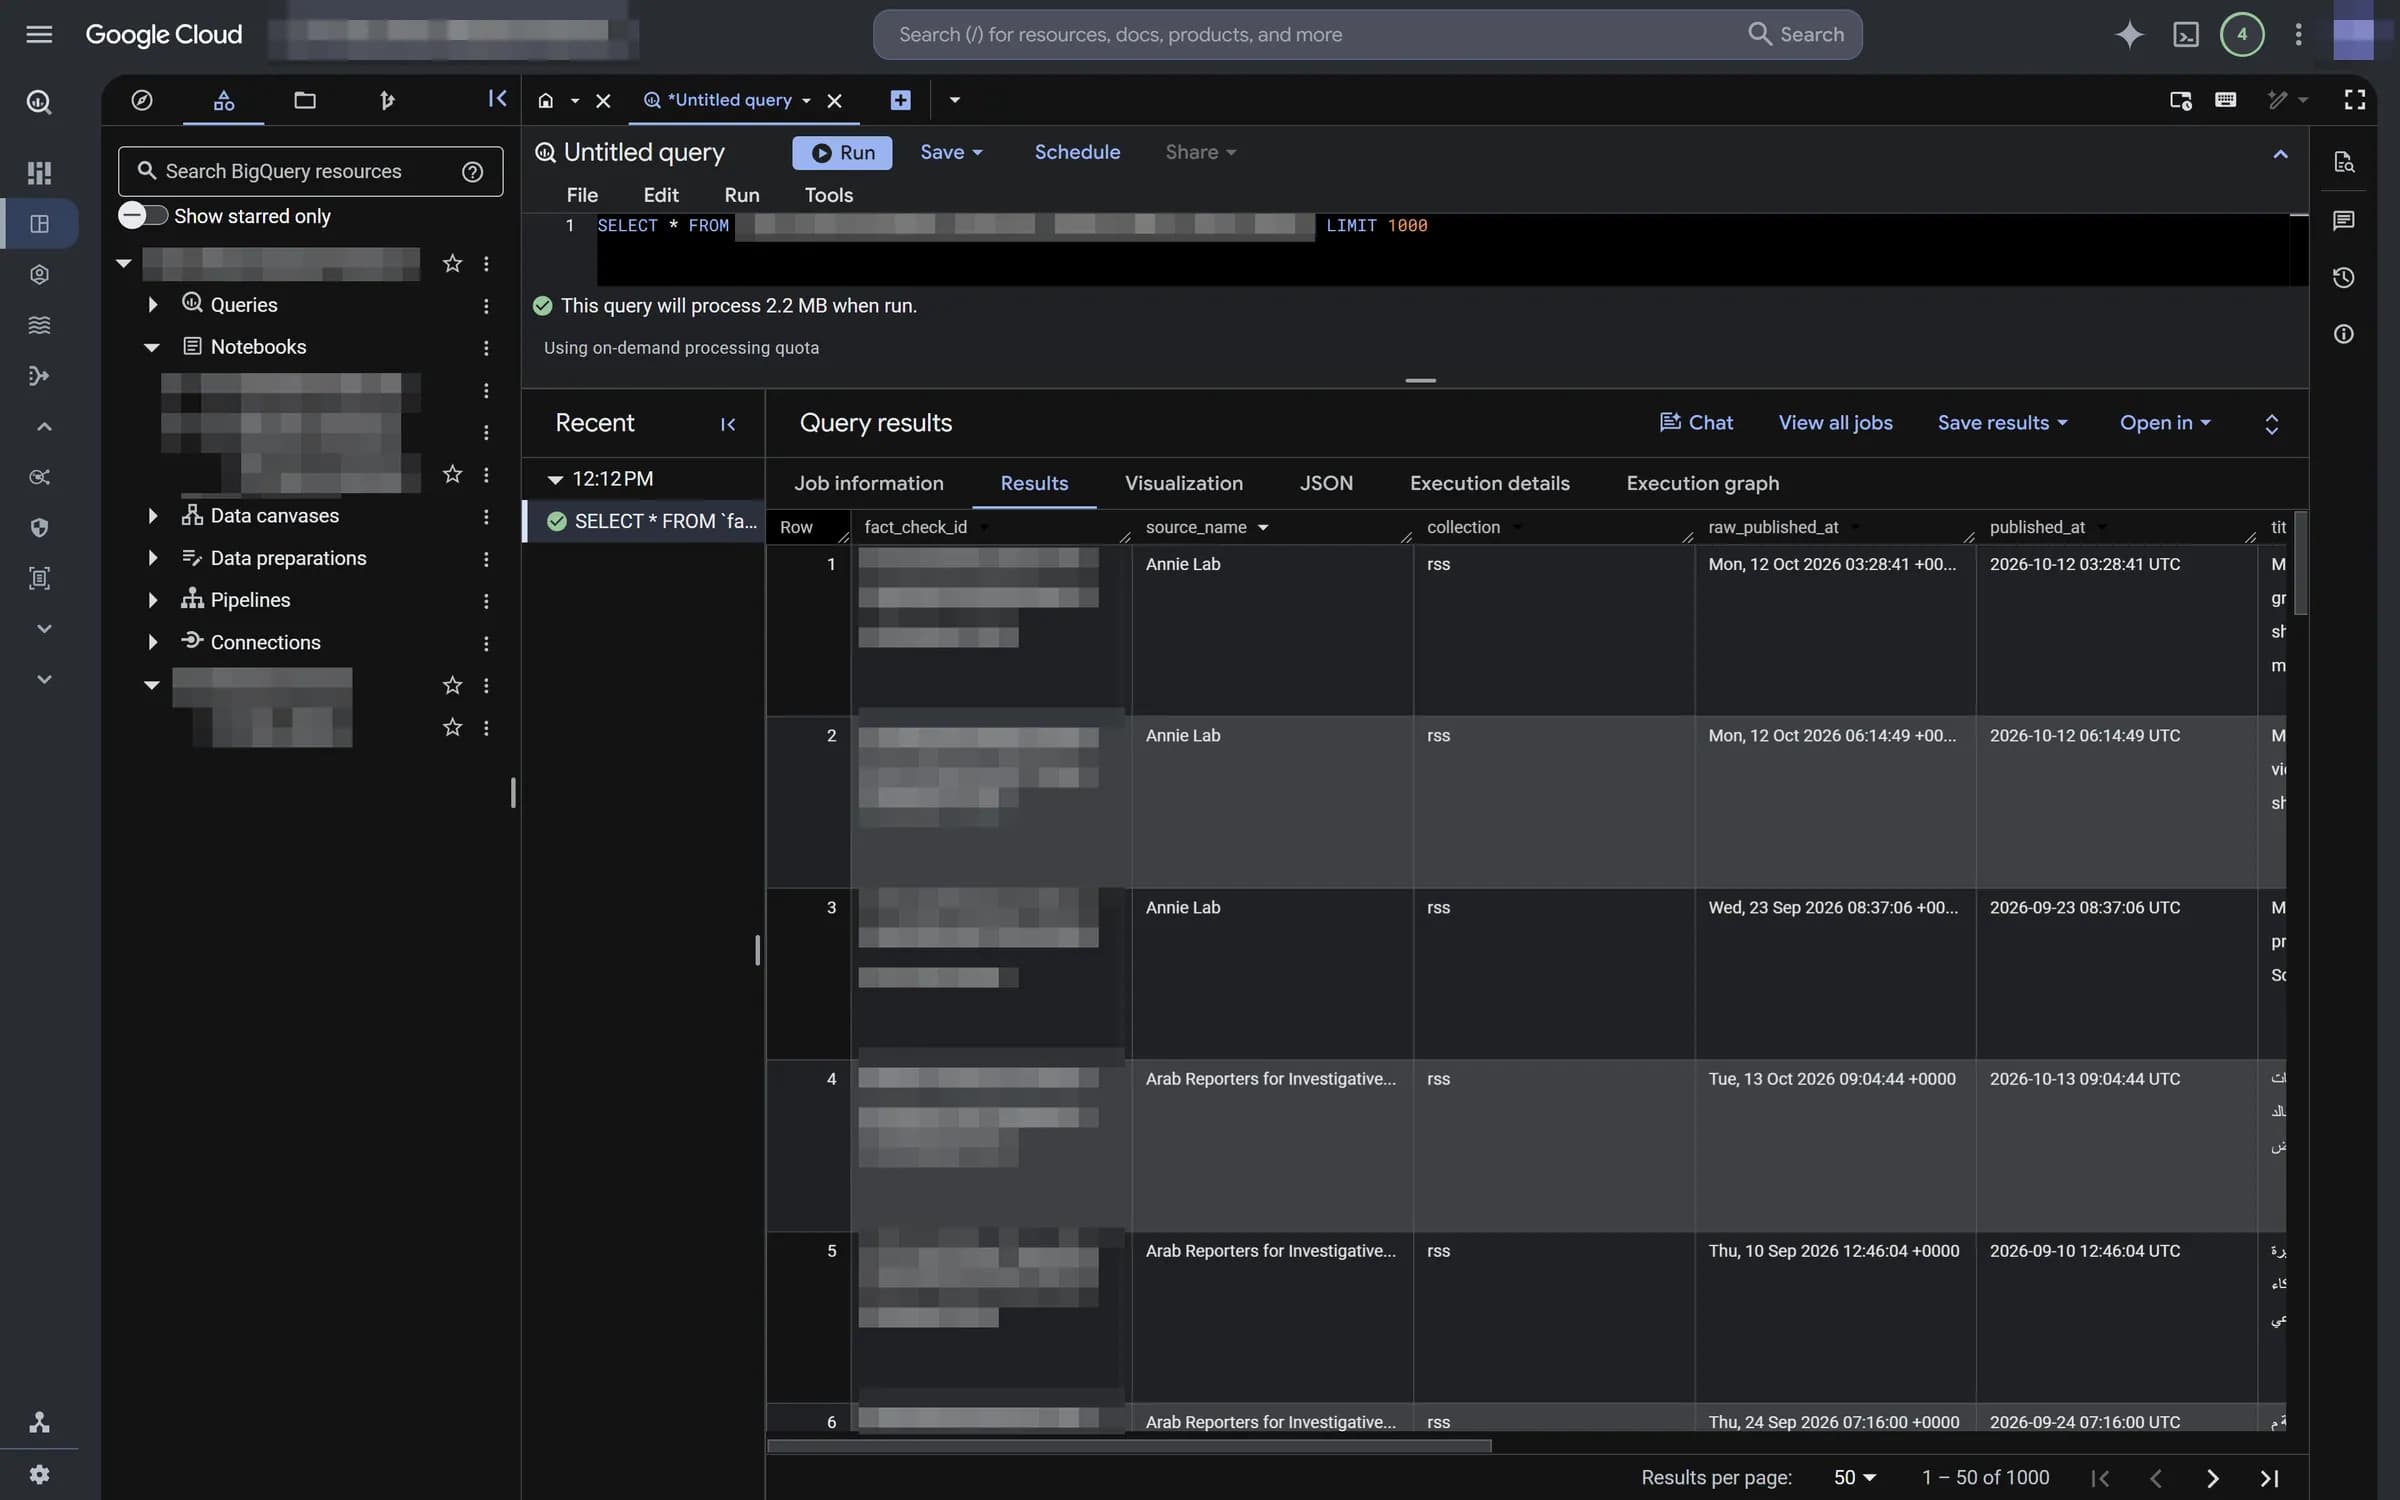Toggle Show starred only switch
The height and width of the screenshot is (1500, 2400).
click(143, 216)
